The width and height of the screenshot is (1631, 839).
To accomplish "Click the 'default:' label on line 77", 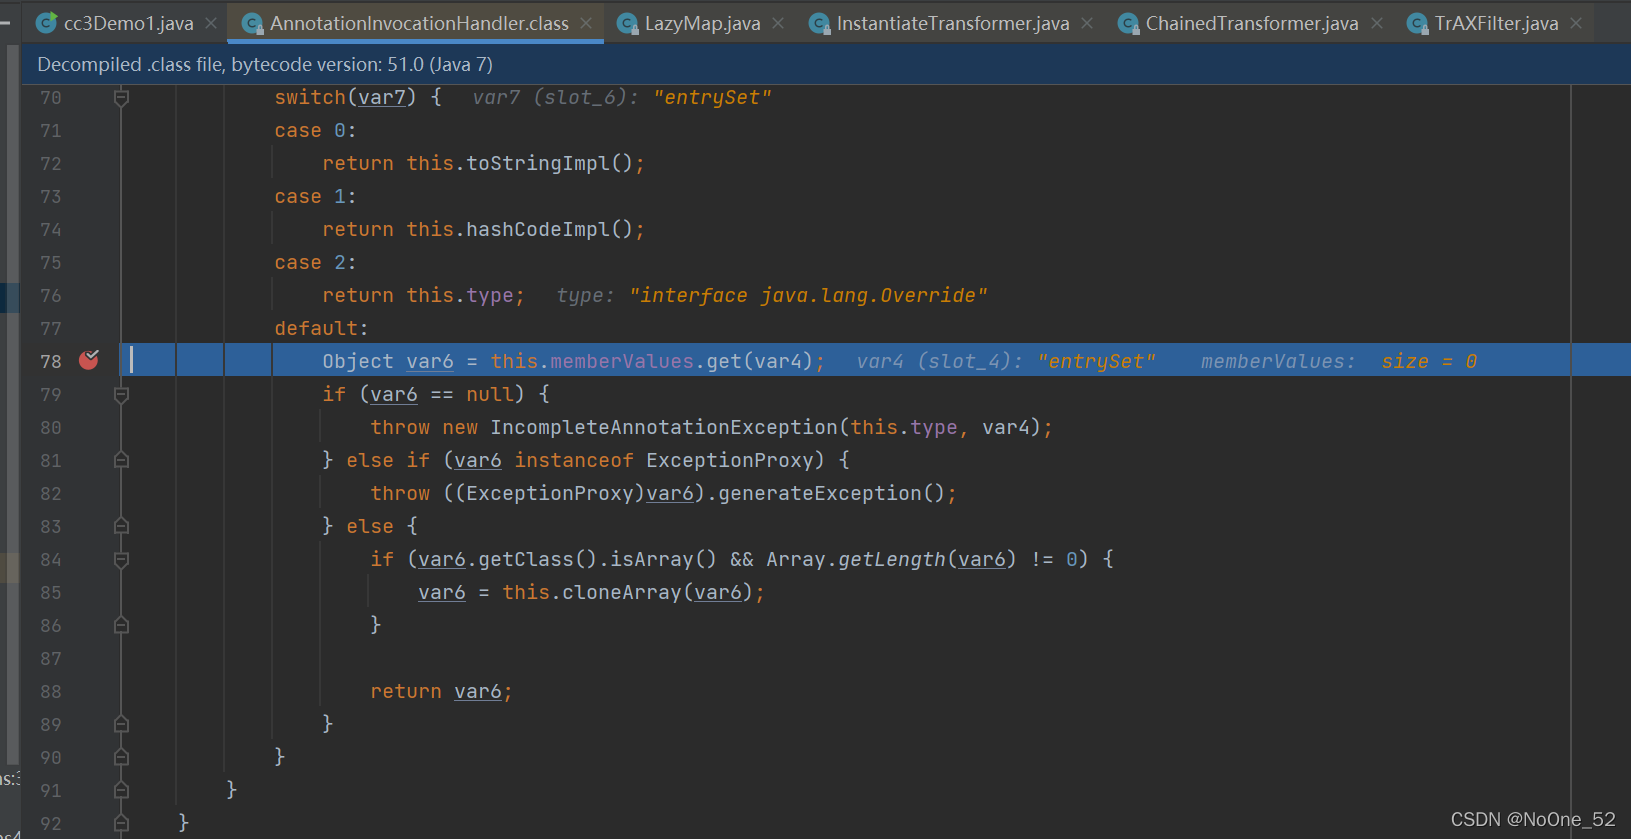I will (x=321, y=328).
